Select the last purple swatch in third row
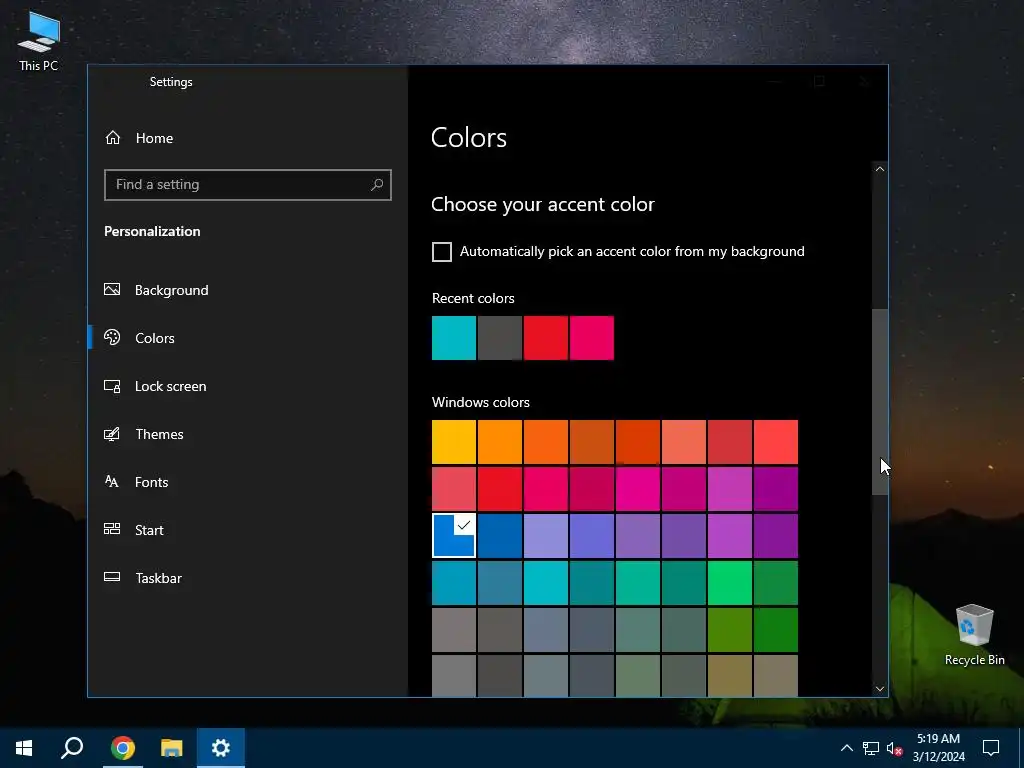Screen dimensions: 1024x768 point(776,536)
